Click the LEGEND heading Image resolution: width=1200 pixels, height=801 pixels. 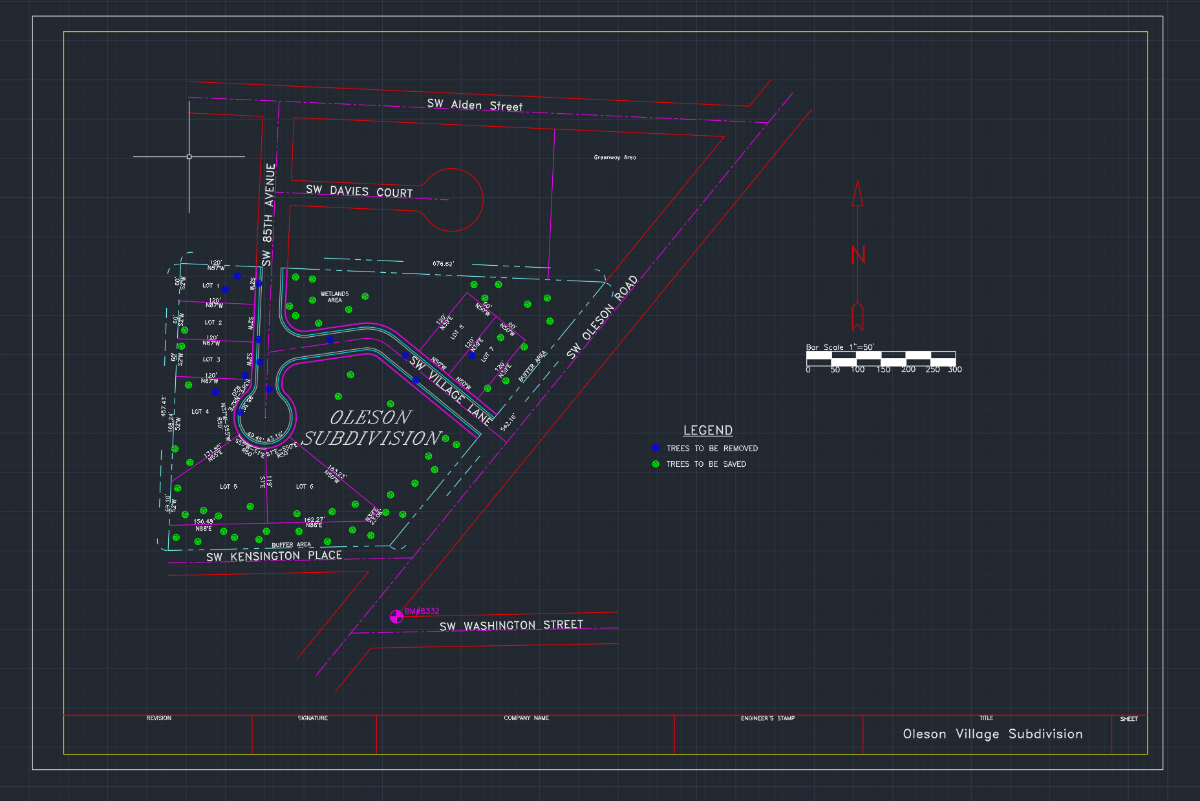click(708, 430)
